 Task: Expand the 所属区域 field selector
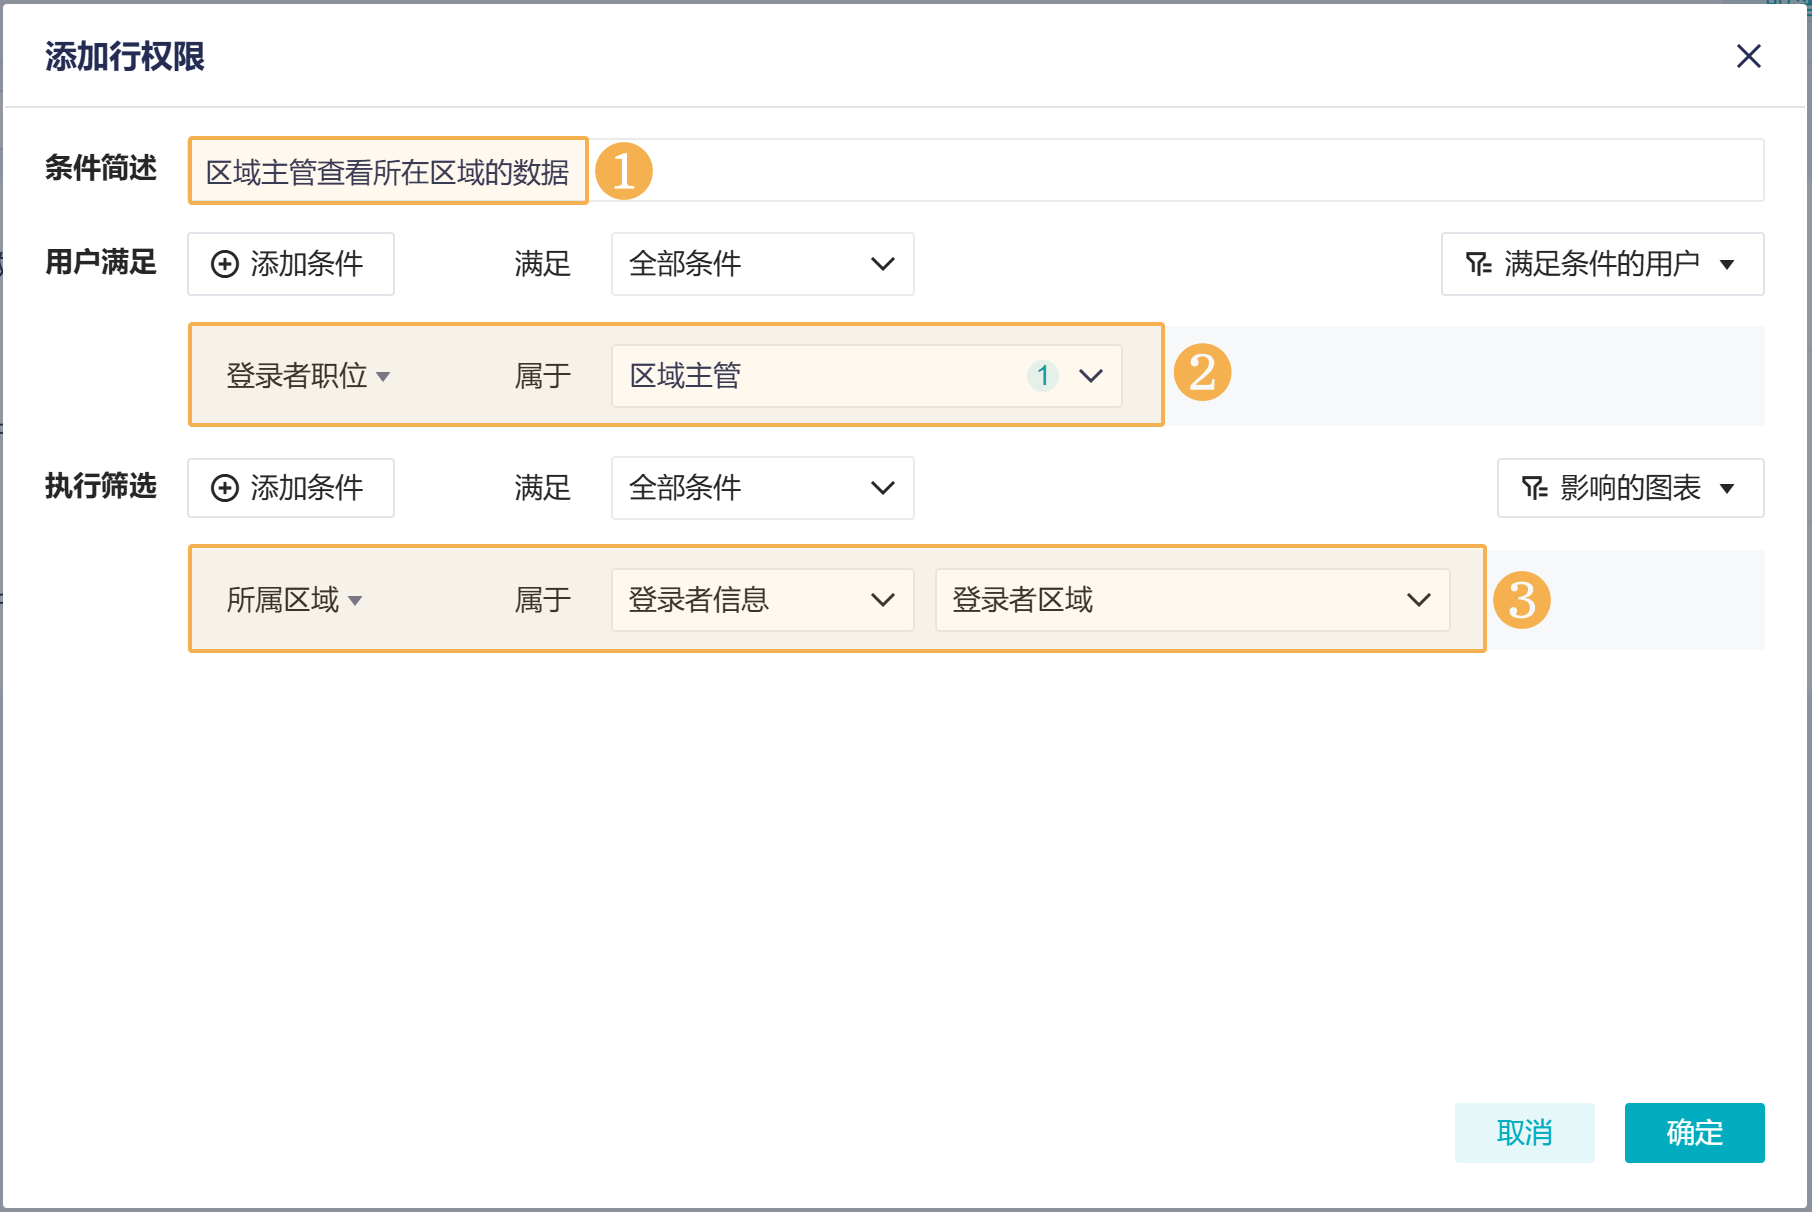(x=294, y=600)
